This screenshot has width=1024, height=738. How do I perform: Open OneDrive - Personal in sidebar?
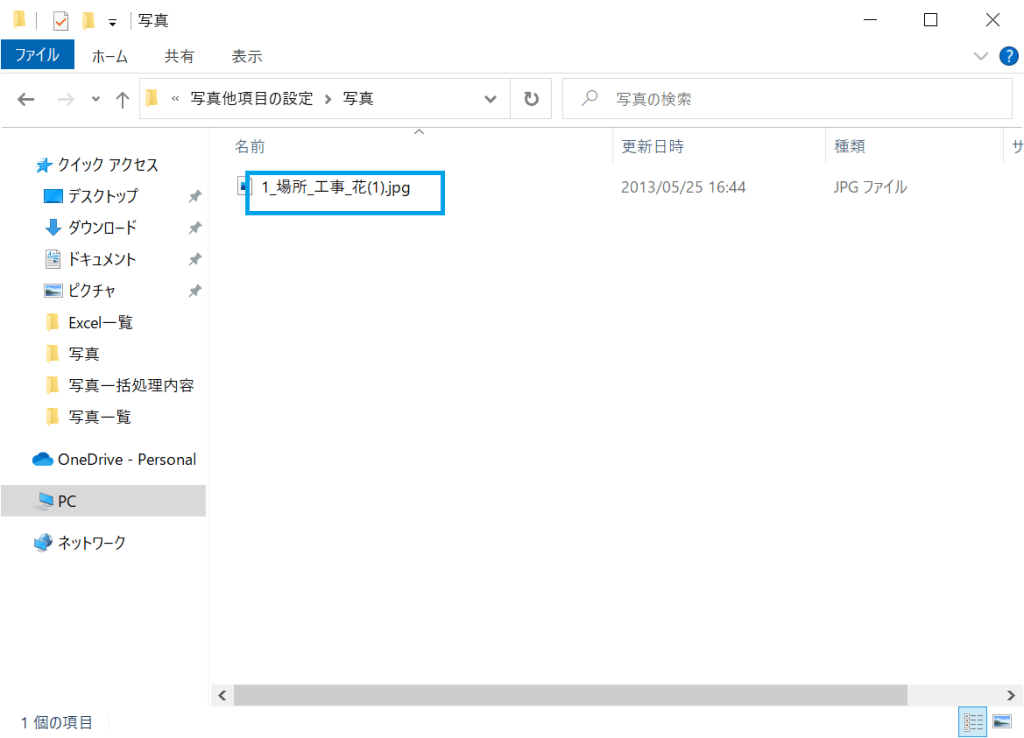pyautogui.click(x=126, y=460)
